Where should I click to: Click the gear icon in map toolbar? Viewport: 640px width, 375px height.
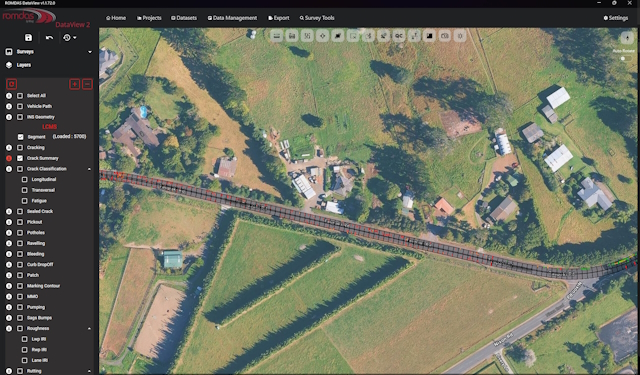pyautogui.click(x=460, y=36)
